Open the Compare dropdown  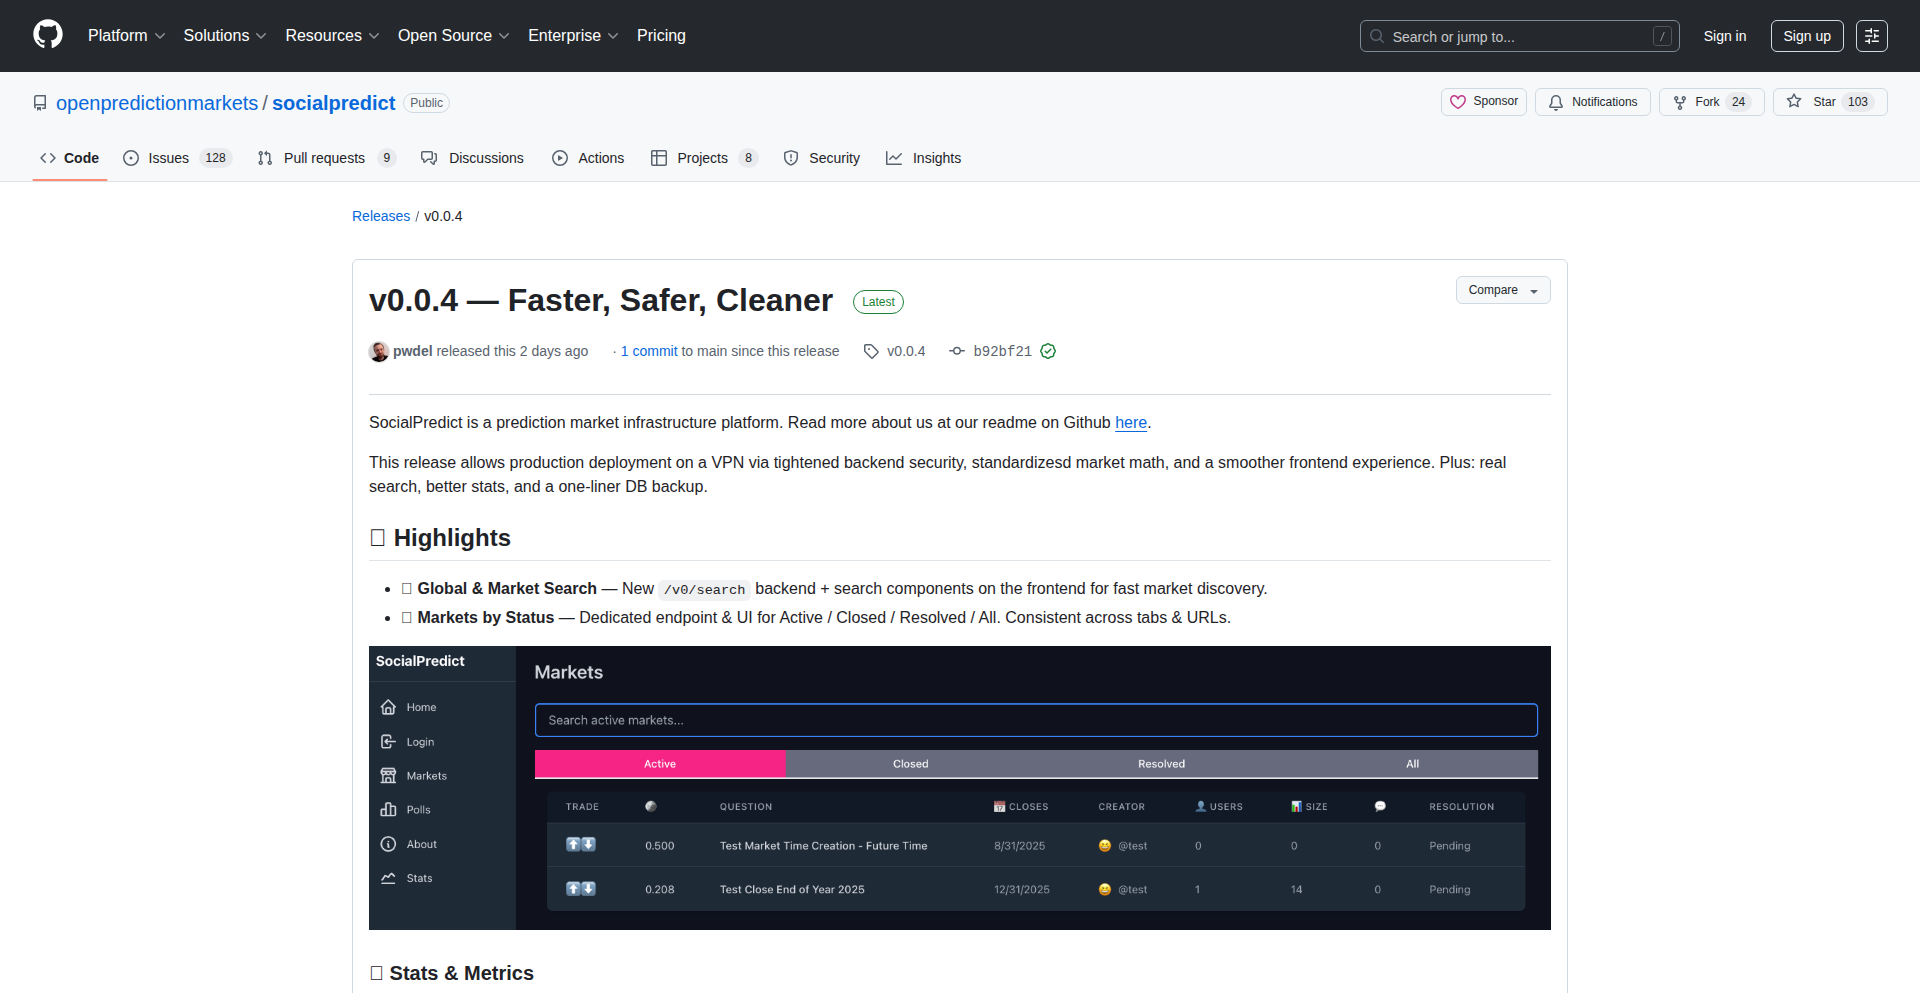pyautogui.click(x=1503, y=290)
